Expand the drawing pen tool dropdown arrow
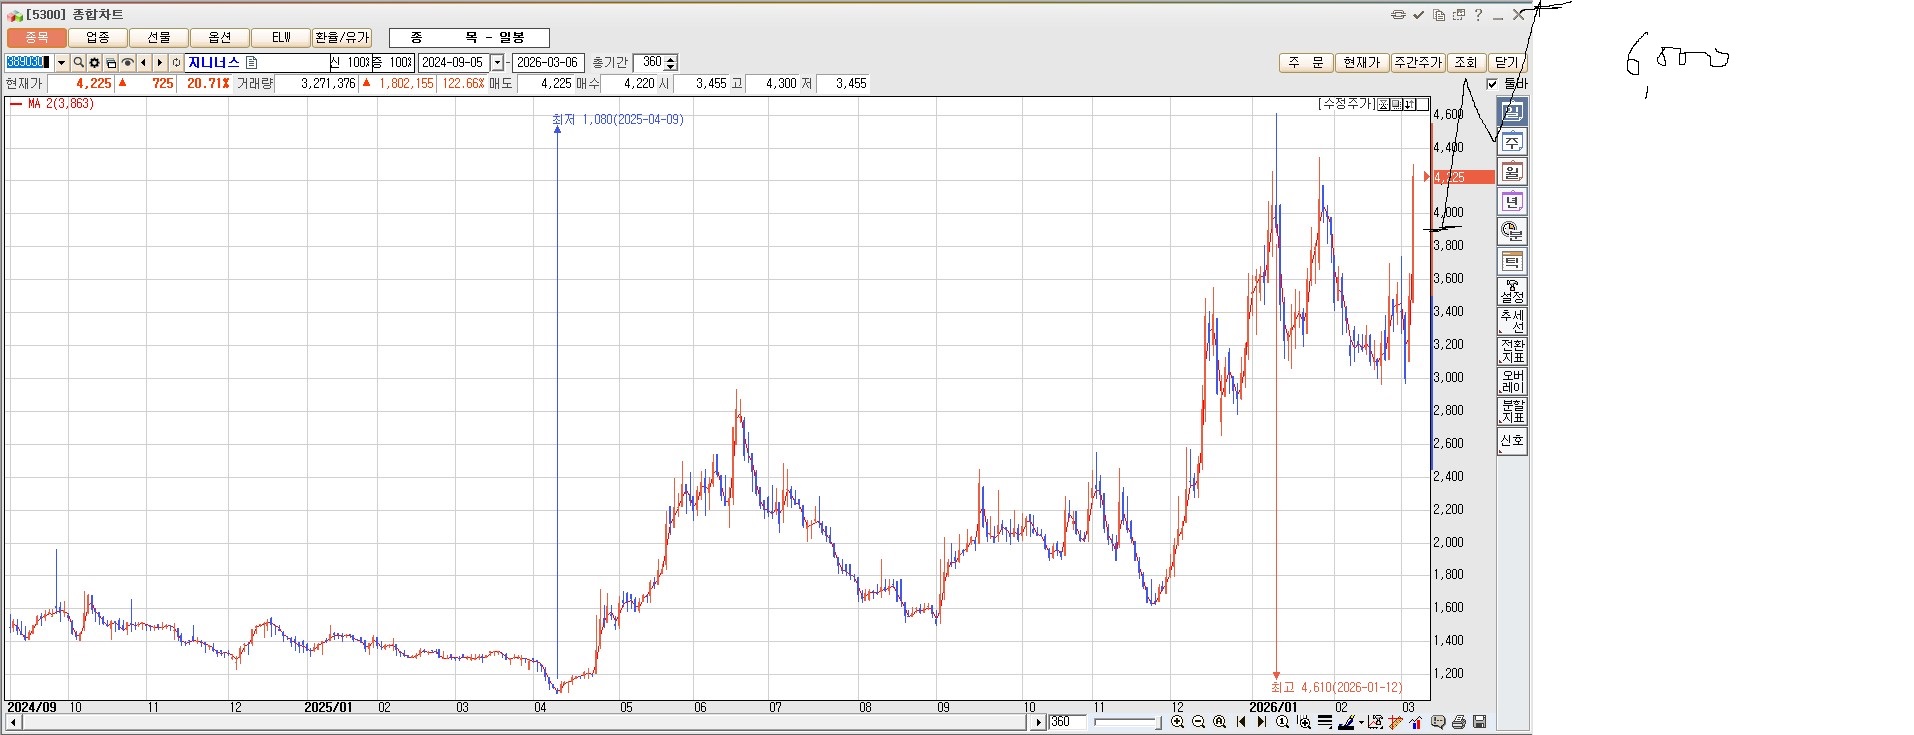Image resolution: width=1914 pixels, height=735 pixels. pos(1361,722)
